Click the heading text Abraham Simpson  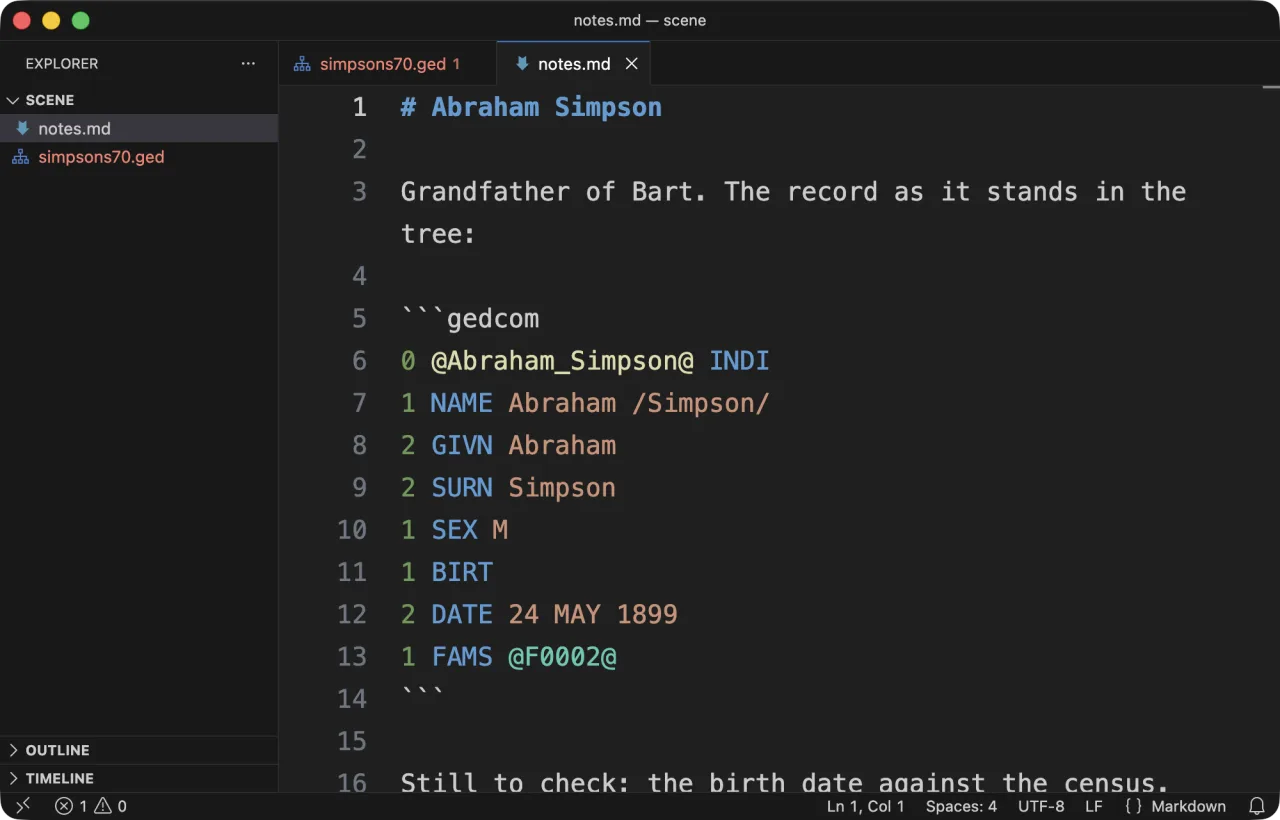pos(547,107)
